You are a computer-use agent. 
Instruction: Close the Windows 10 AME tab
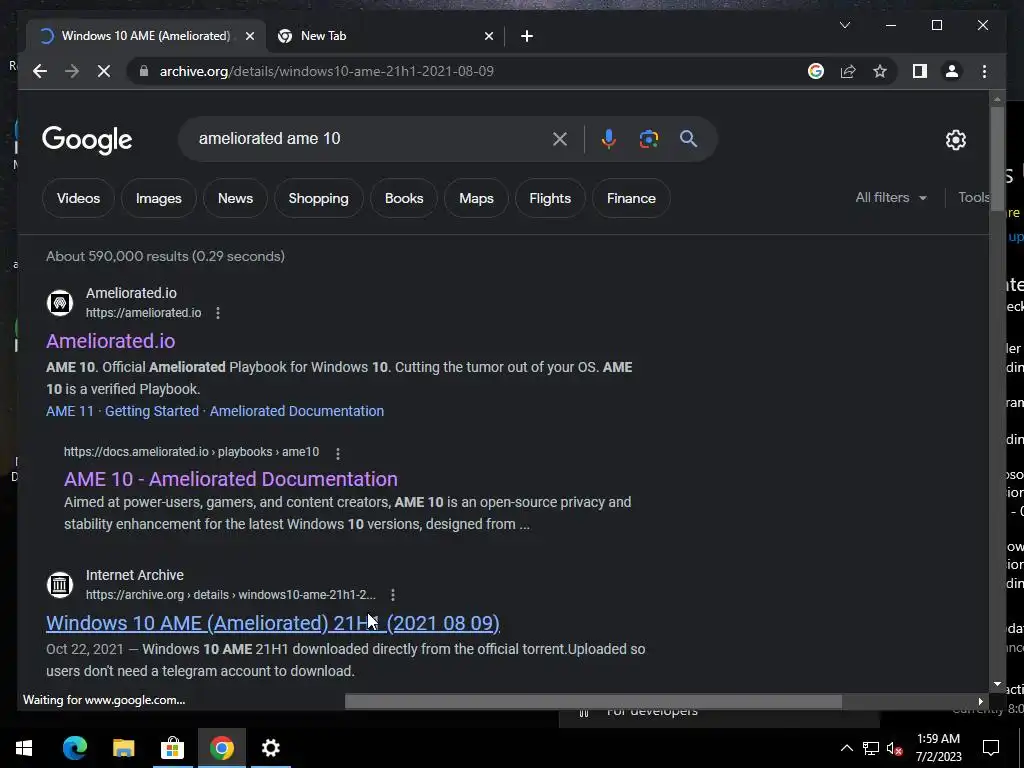(x=249, y=36)
